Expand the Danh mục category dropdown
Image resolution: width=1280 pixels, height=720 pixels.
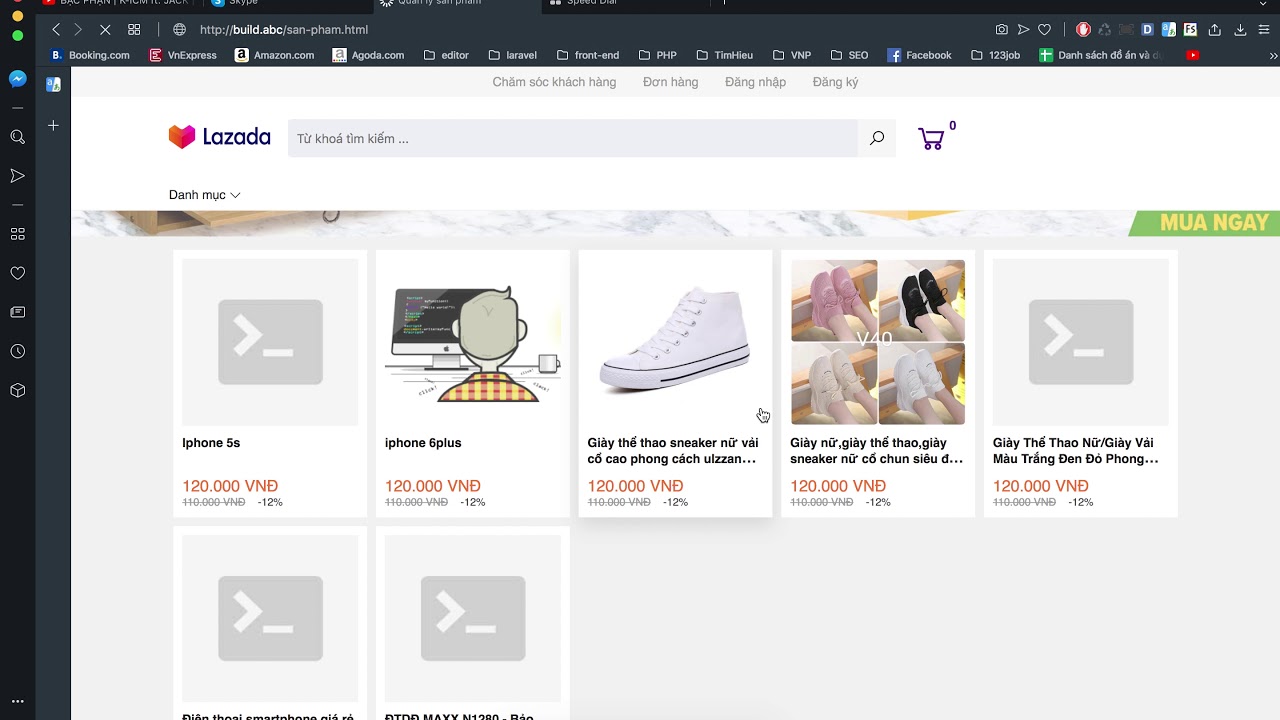[x=205, y=195]
